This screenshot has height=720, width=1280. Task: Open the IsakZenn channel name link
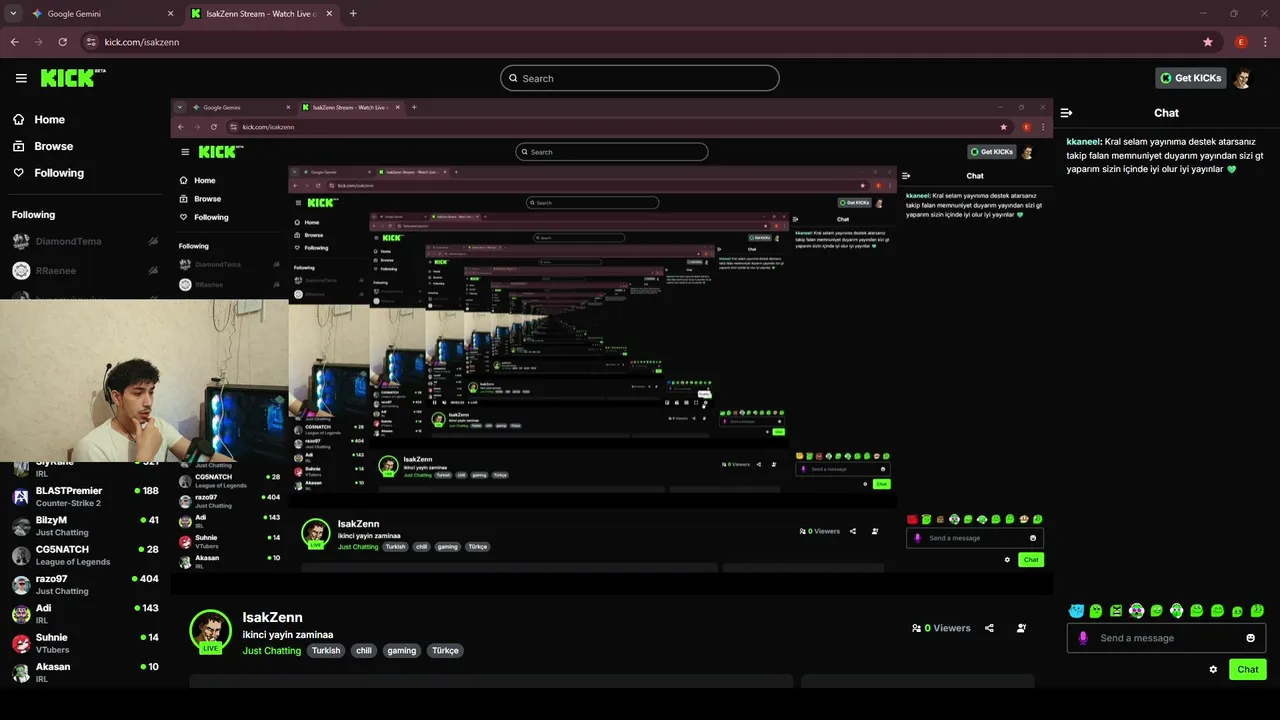coord(272,617)
